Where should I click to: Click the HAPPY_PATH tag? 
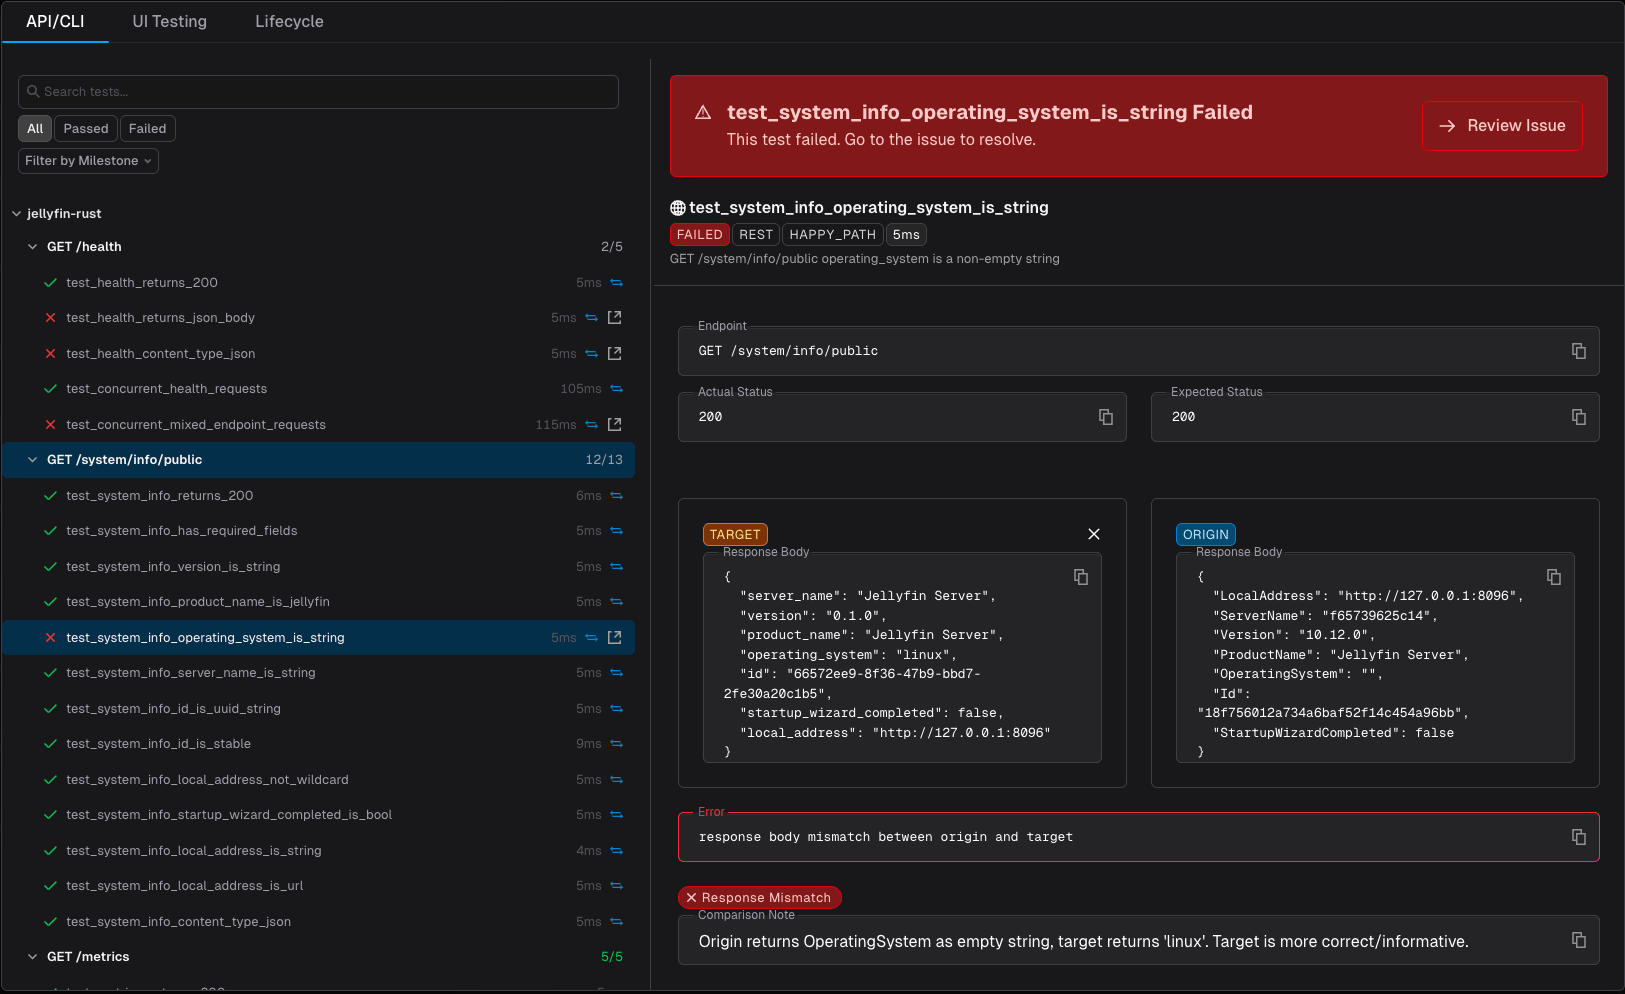[833, 235]
